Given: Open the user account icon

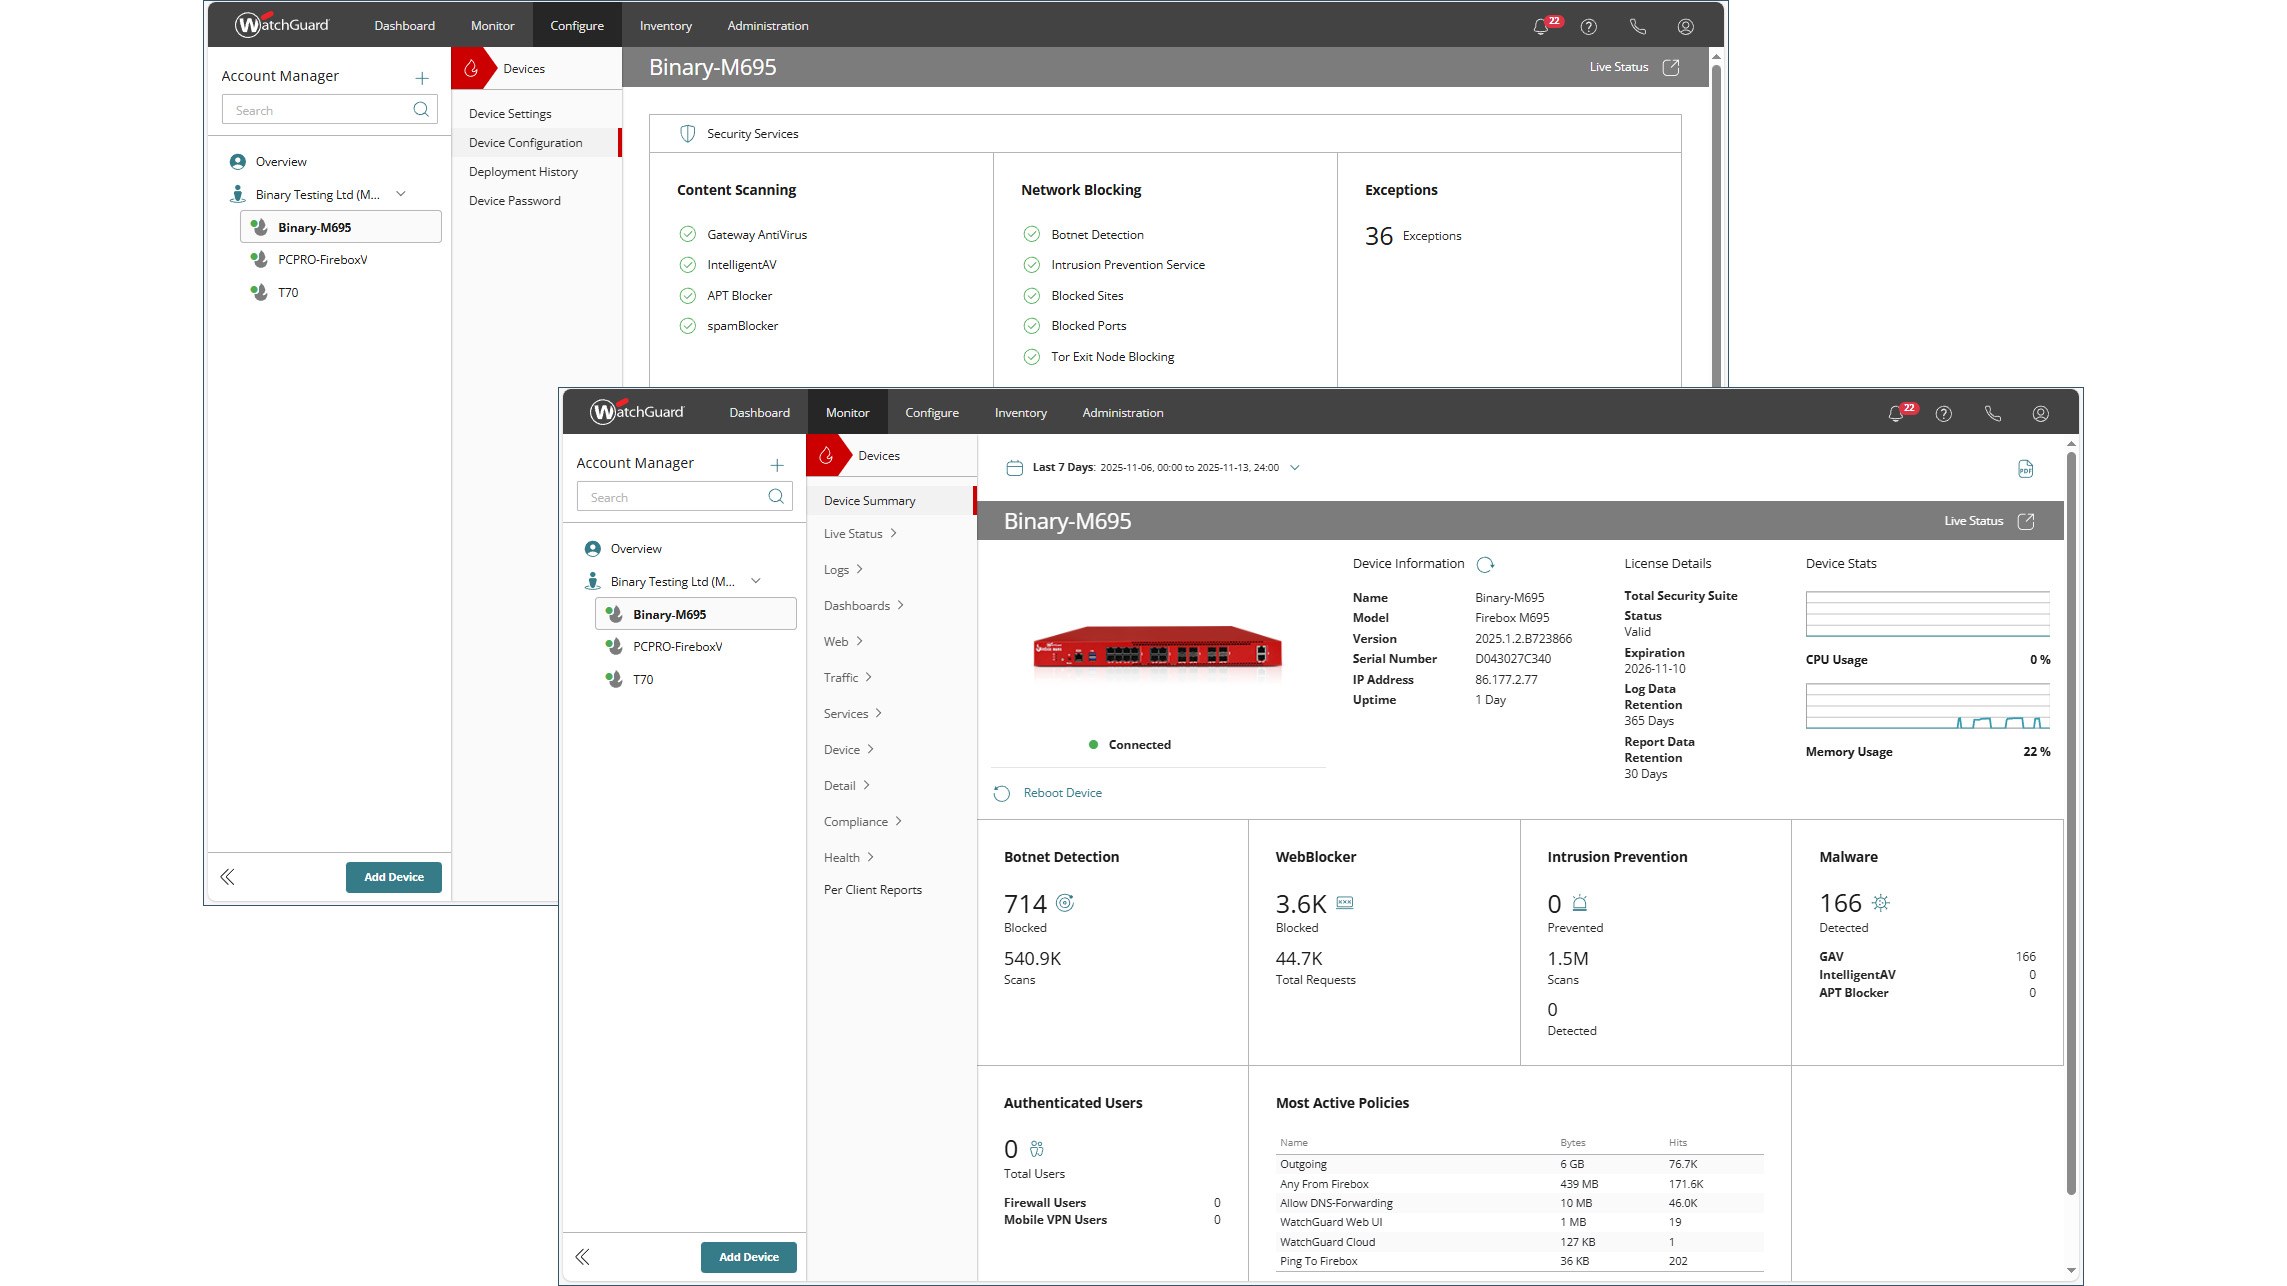Looking at the screenshot, I should pos(2040,412).
